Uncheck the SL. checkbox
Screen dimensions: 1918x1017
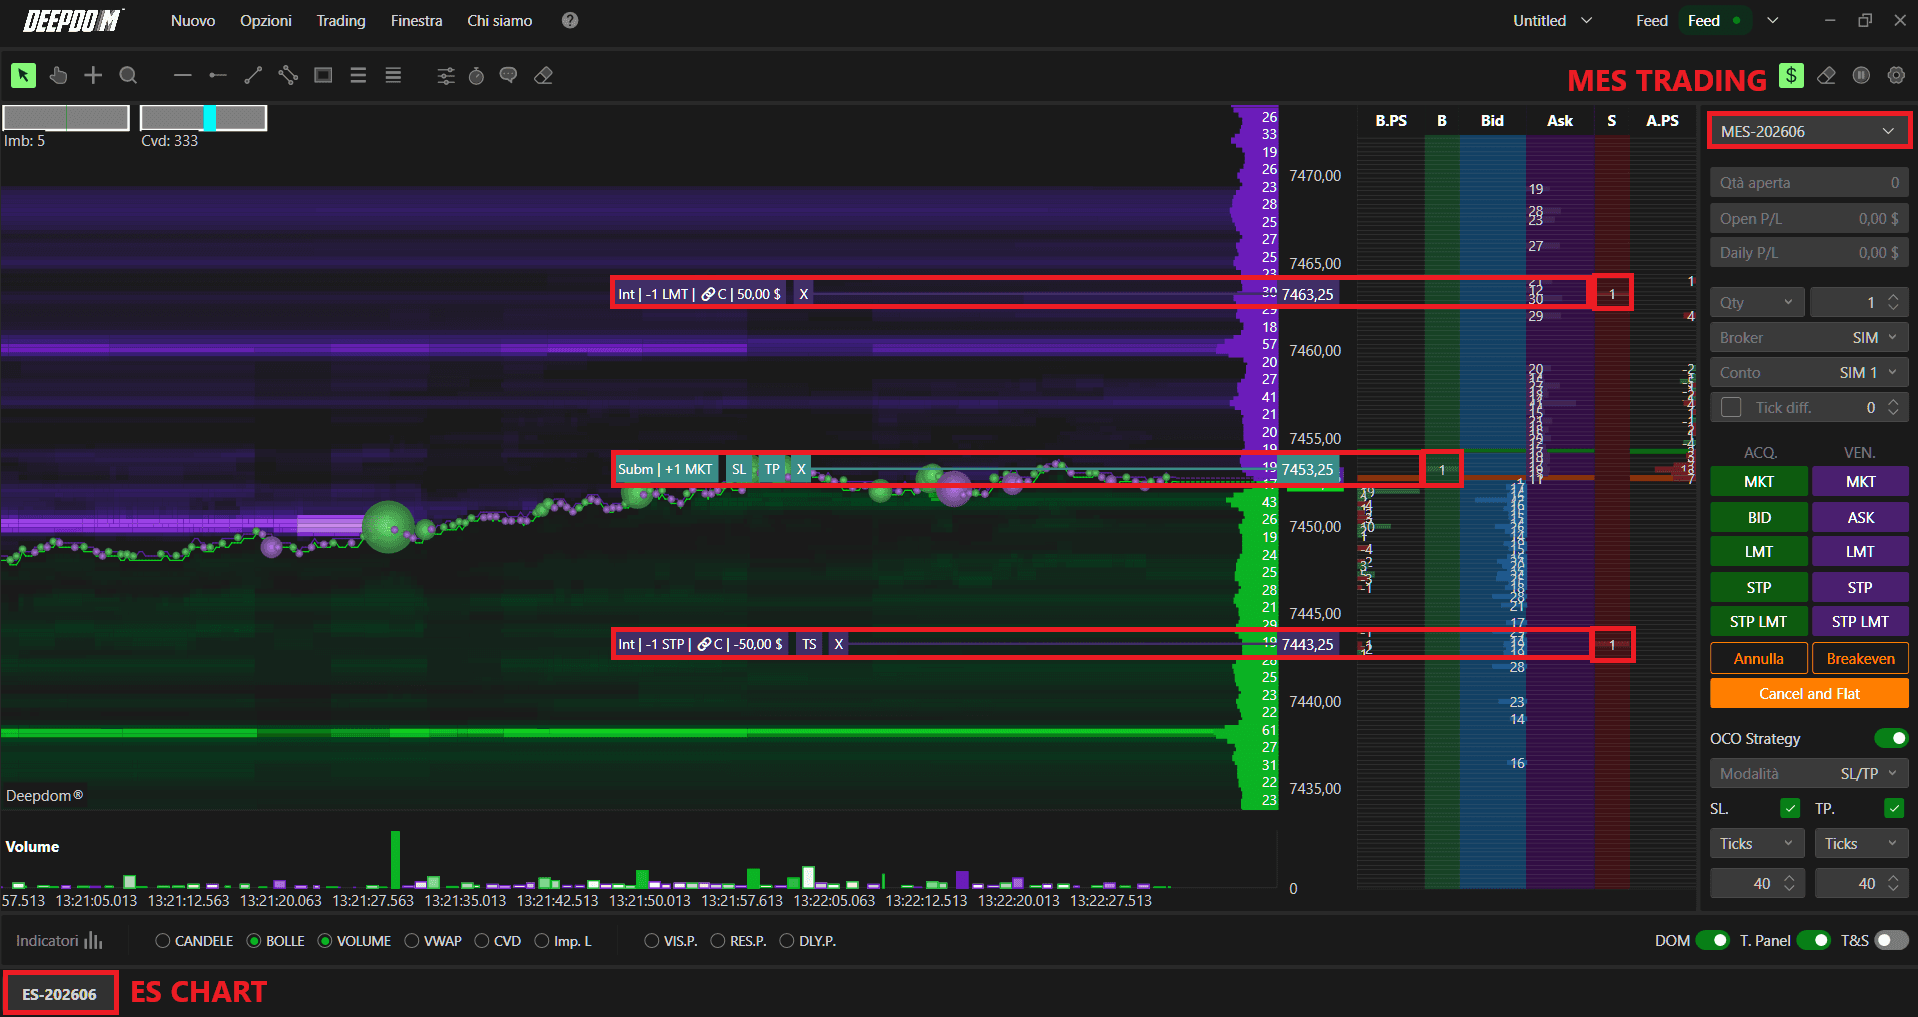point(1790,808)
